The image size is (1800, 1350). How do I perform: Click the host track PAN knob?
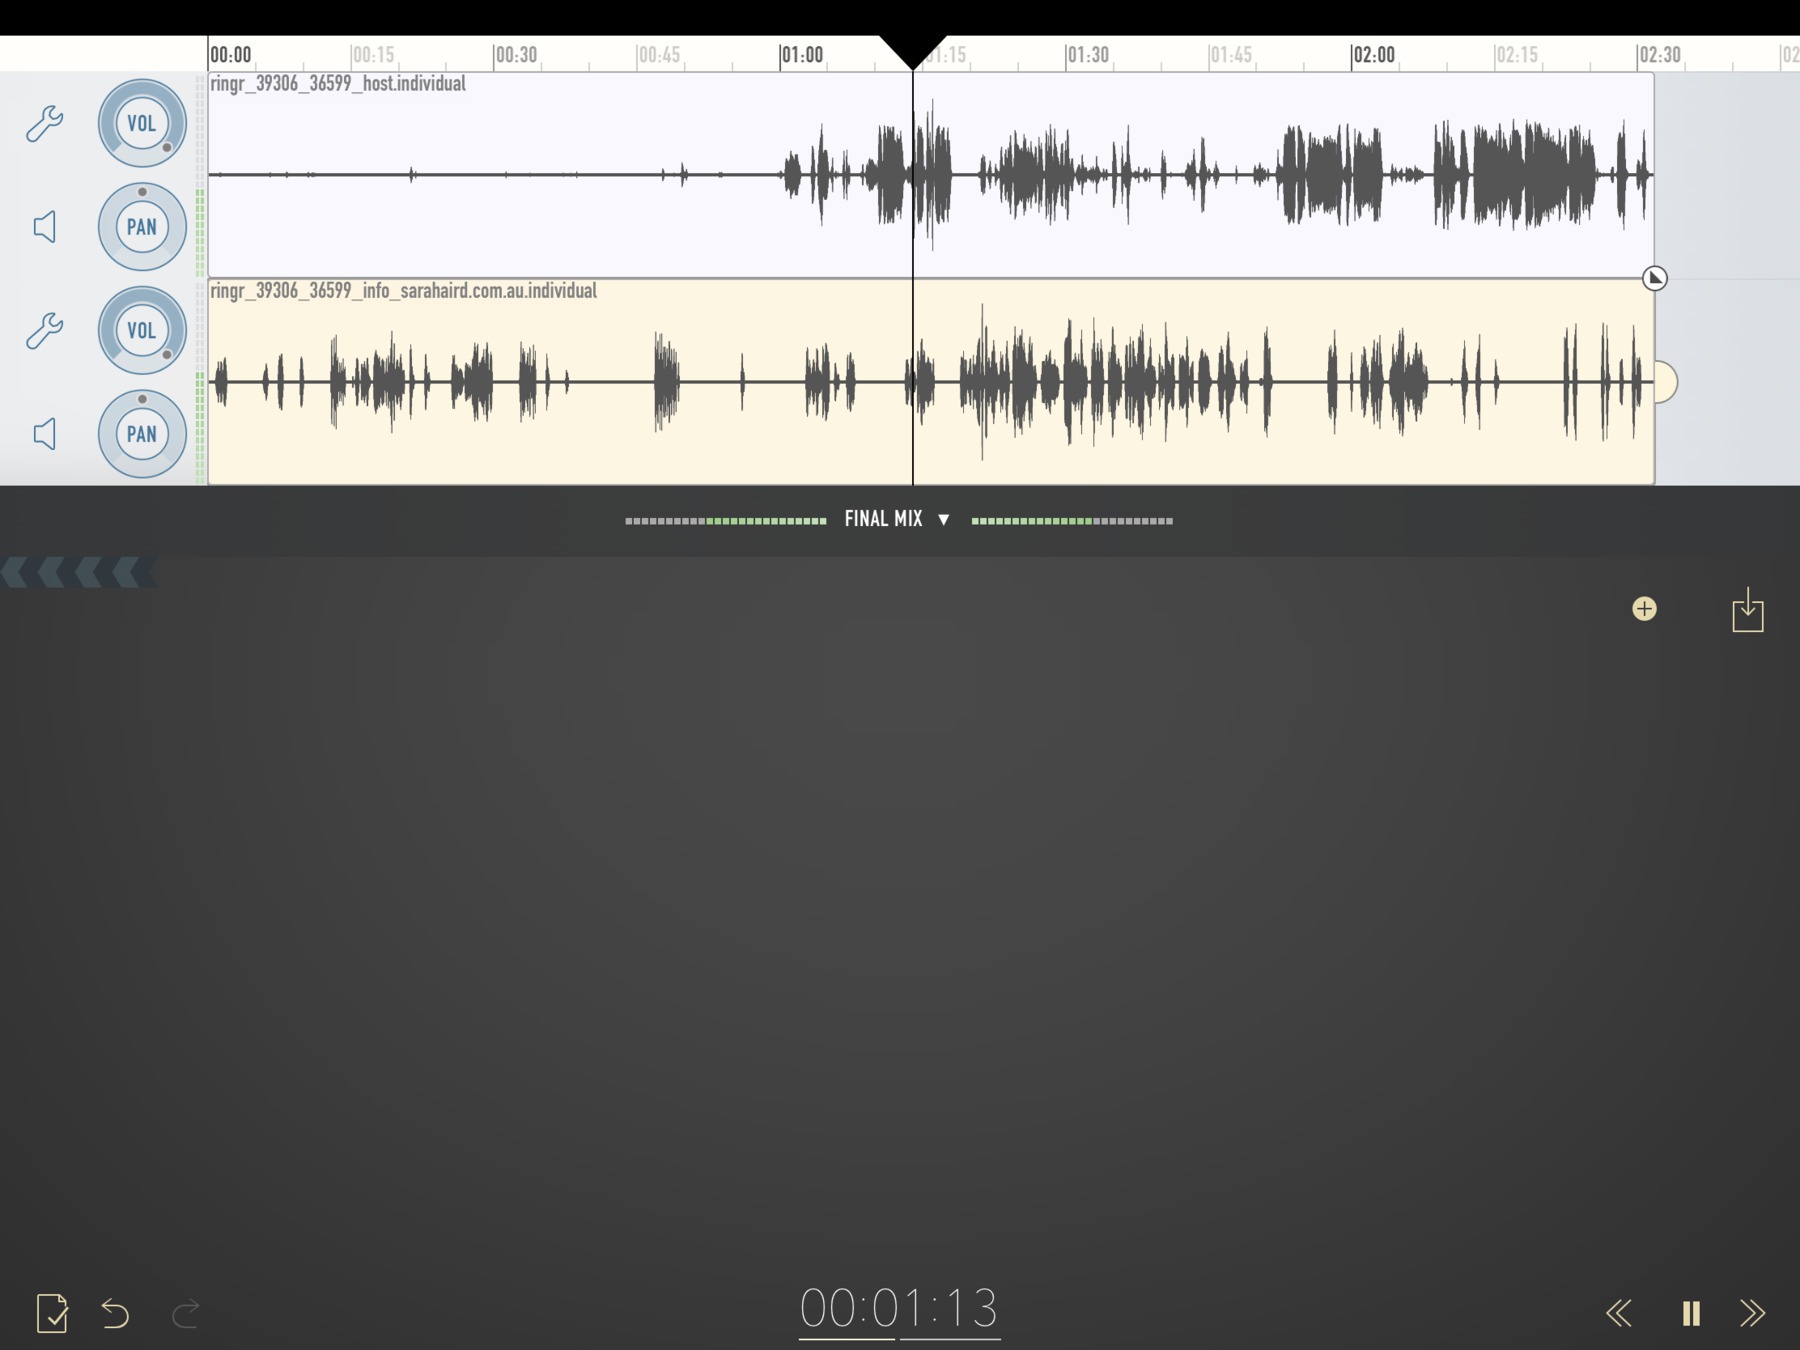[x=142, y=227]
